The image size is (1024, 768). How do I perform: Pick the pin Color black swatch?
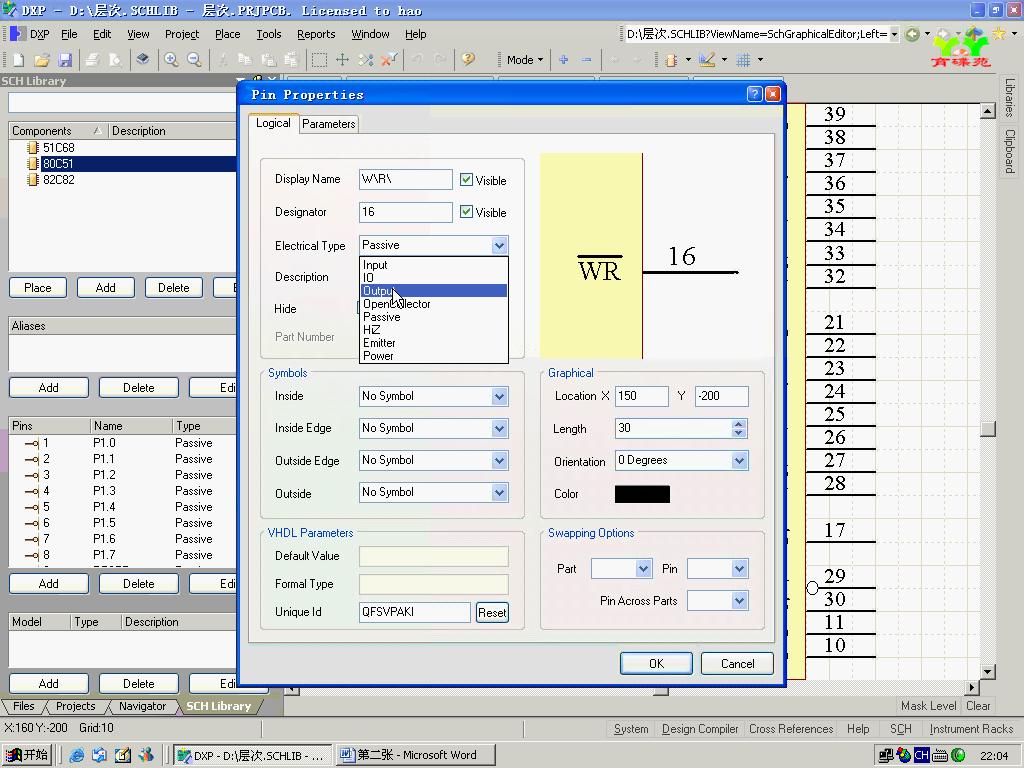pyautogui.click(x=642, y=494)
